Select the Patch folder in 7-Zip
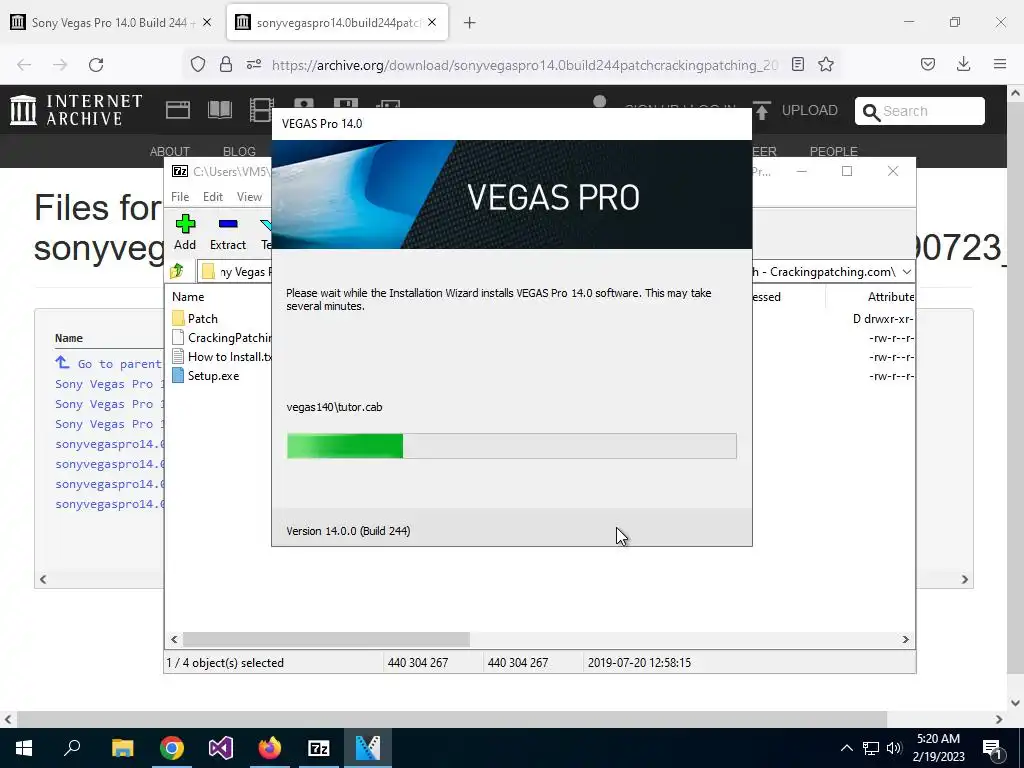 point(195,319)
